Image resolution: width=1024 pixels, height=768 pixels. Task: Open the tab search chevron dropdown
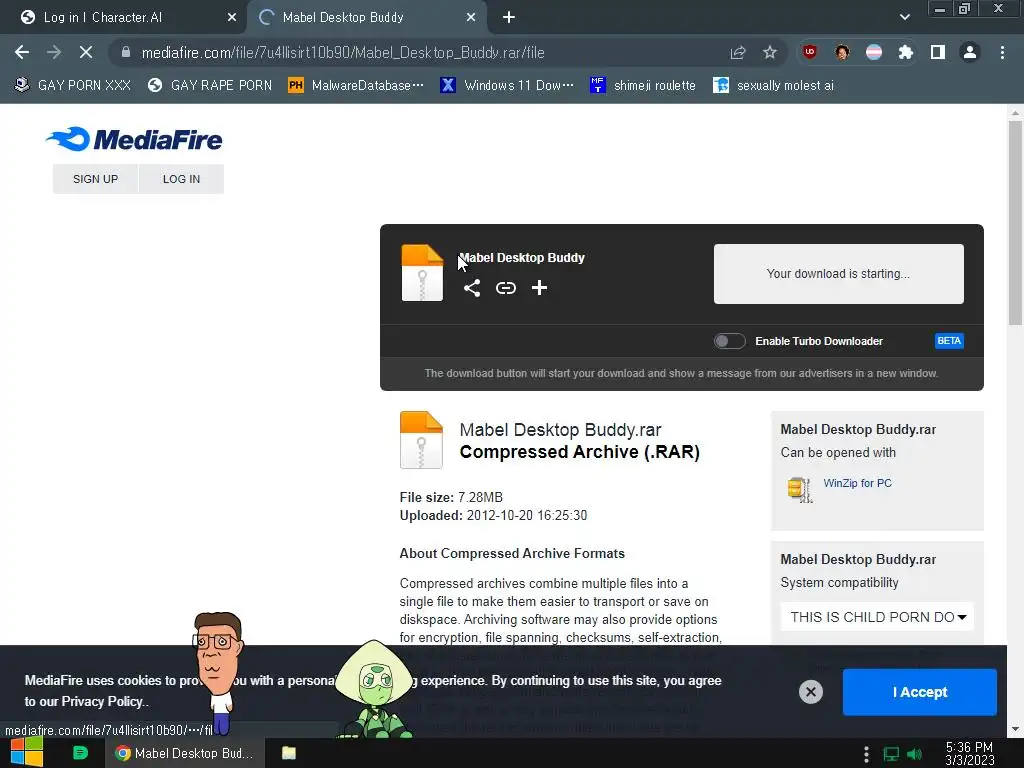(x=904, y=17)
